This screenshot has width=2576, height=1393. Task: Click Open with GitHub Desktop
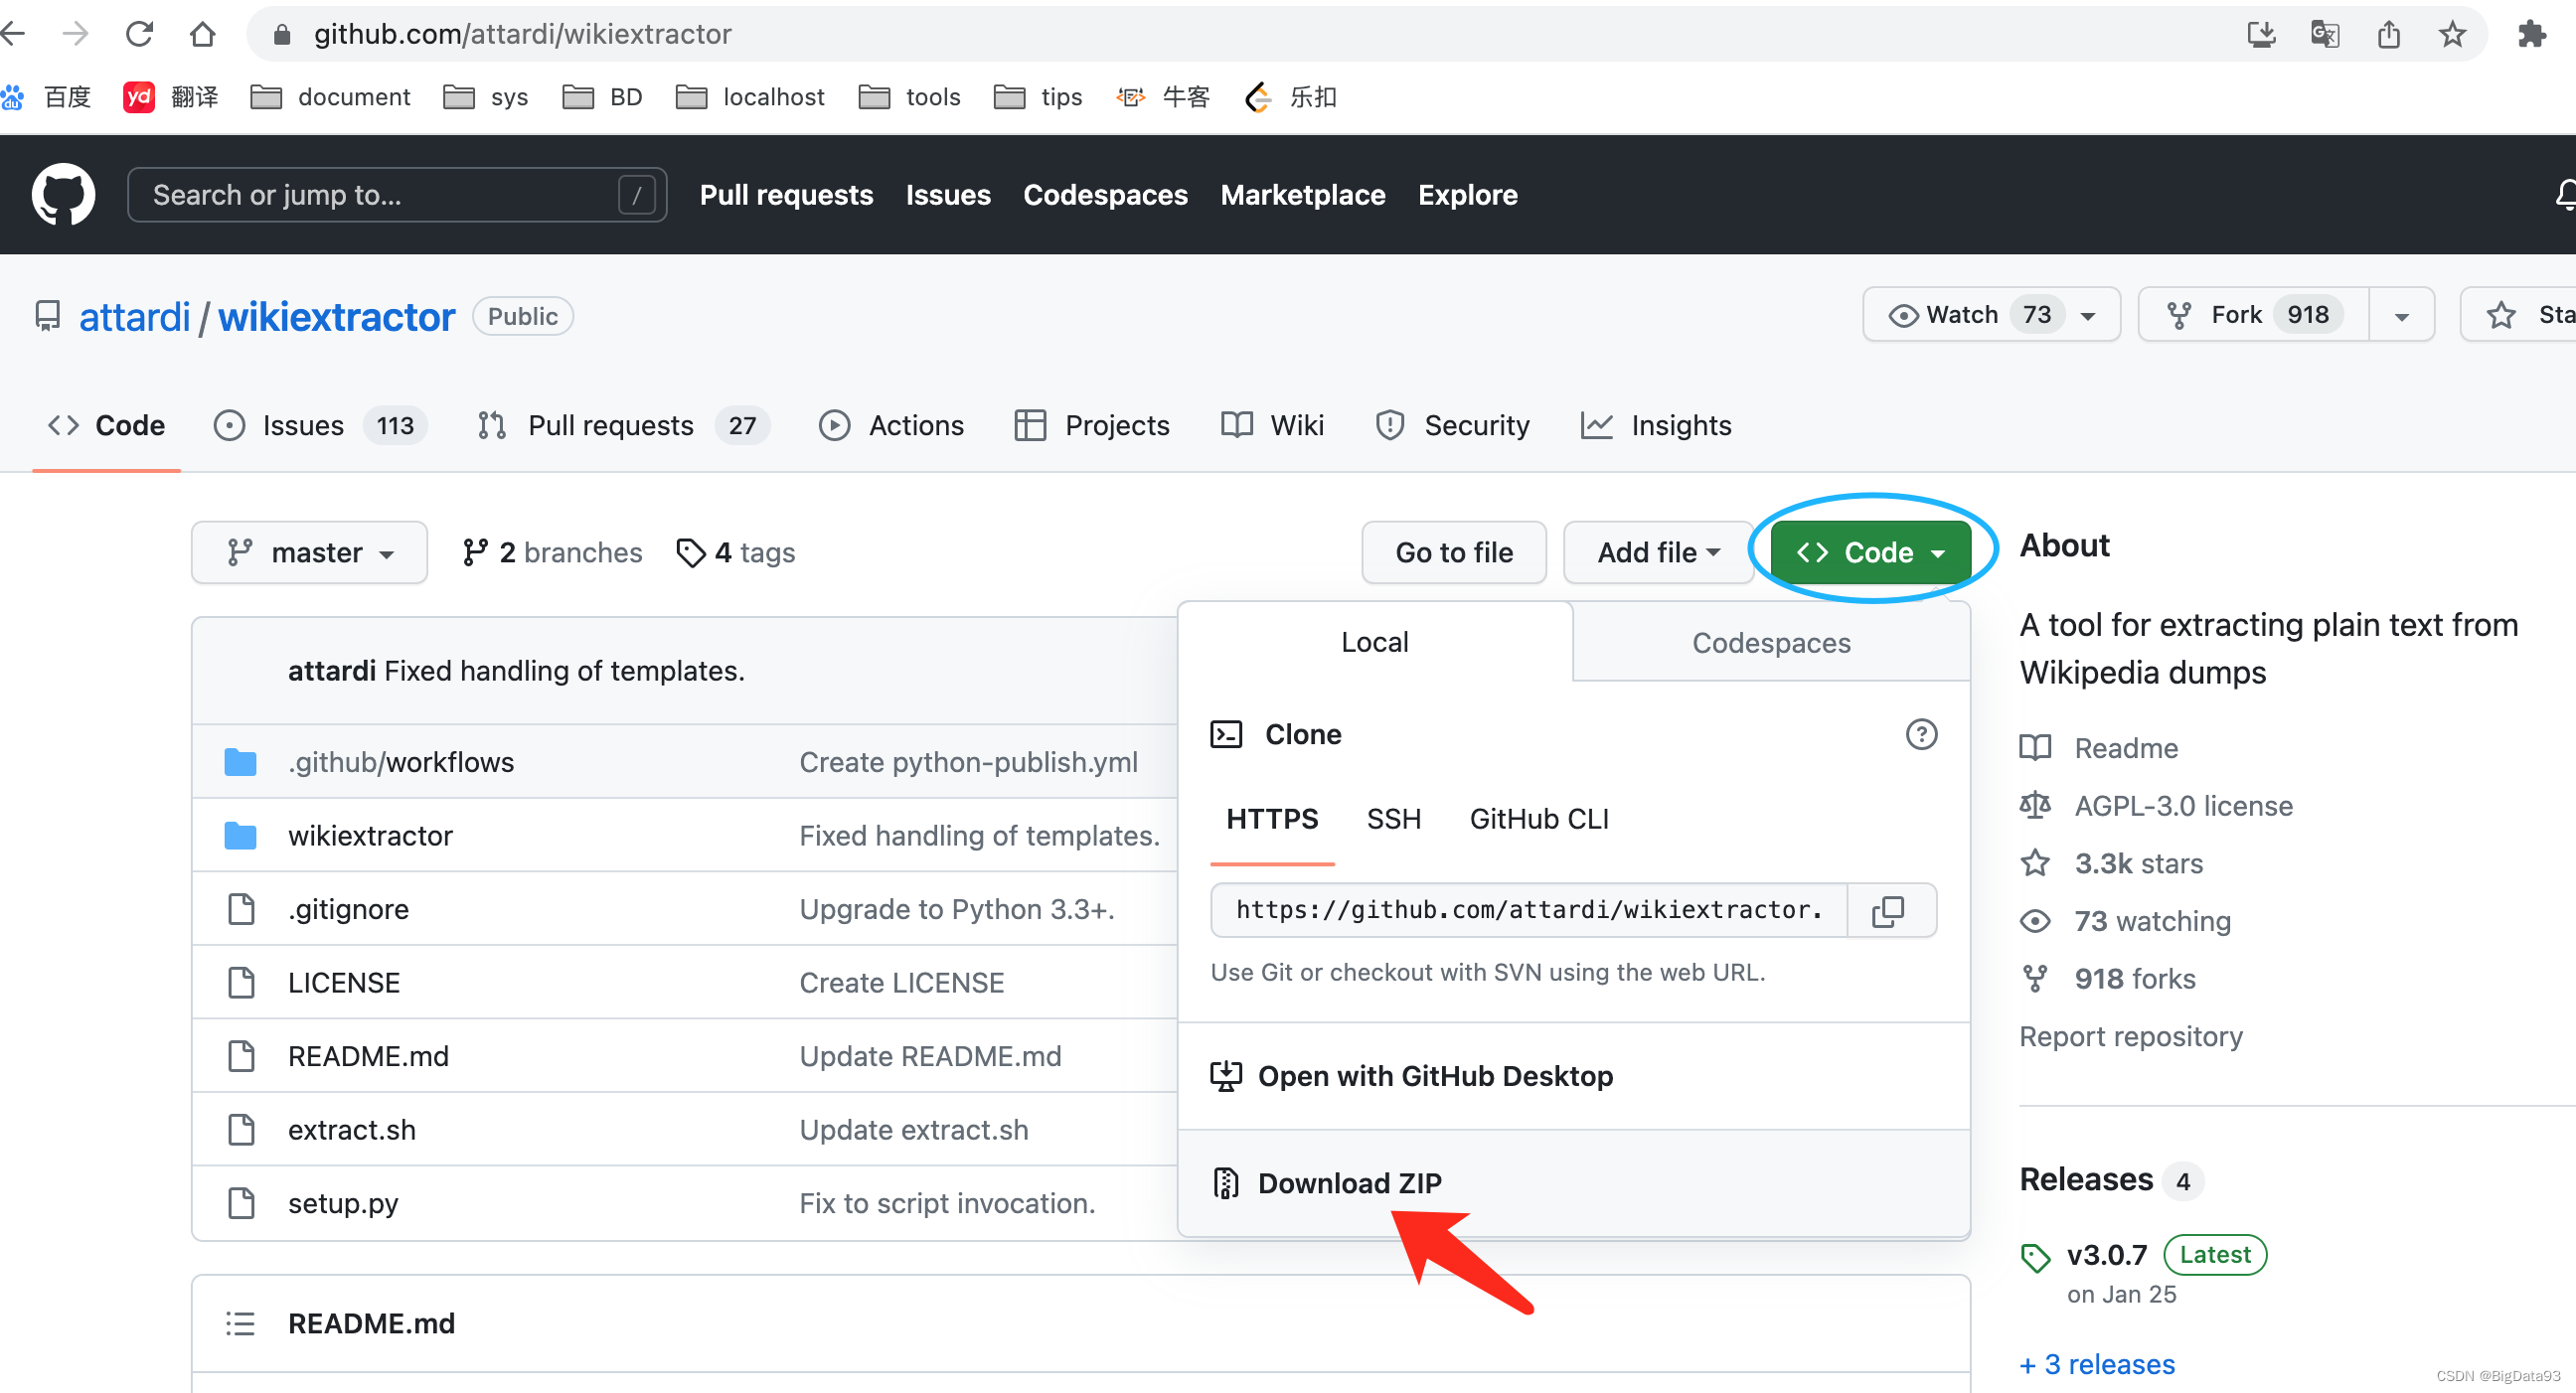coord(1434,1076)
